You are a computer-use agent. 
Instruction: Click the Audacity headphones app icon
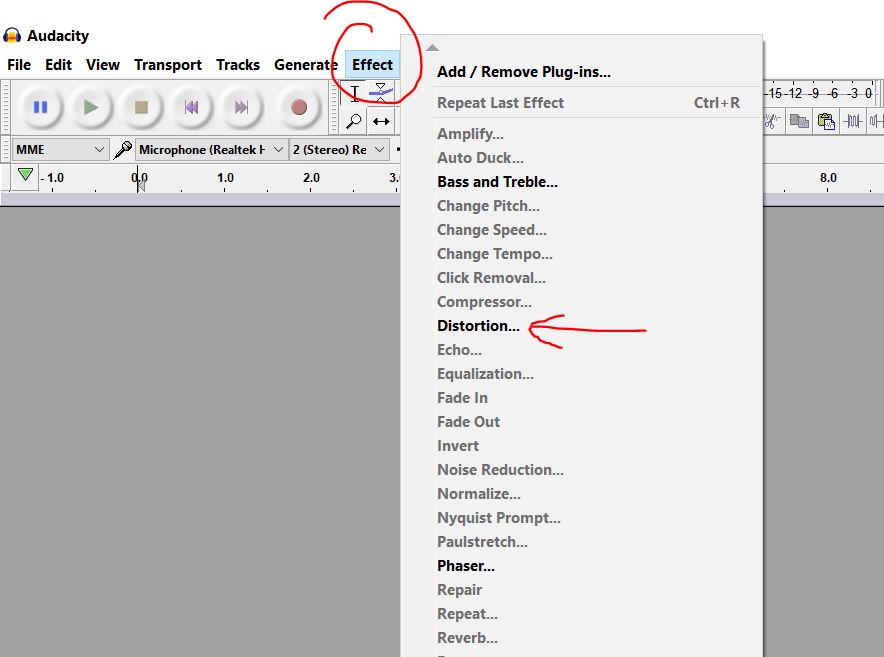(x=12, y=36)
